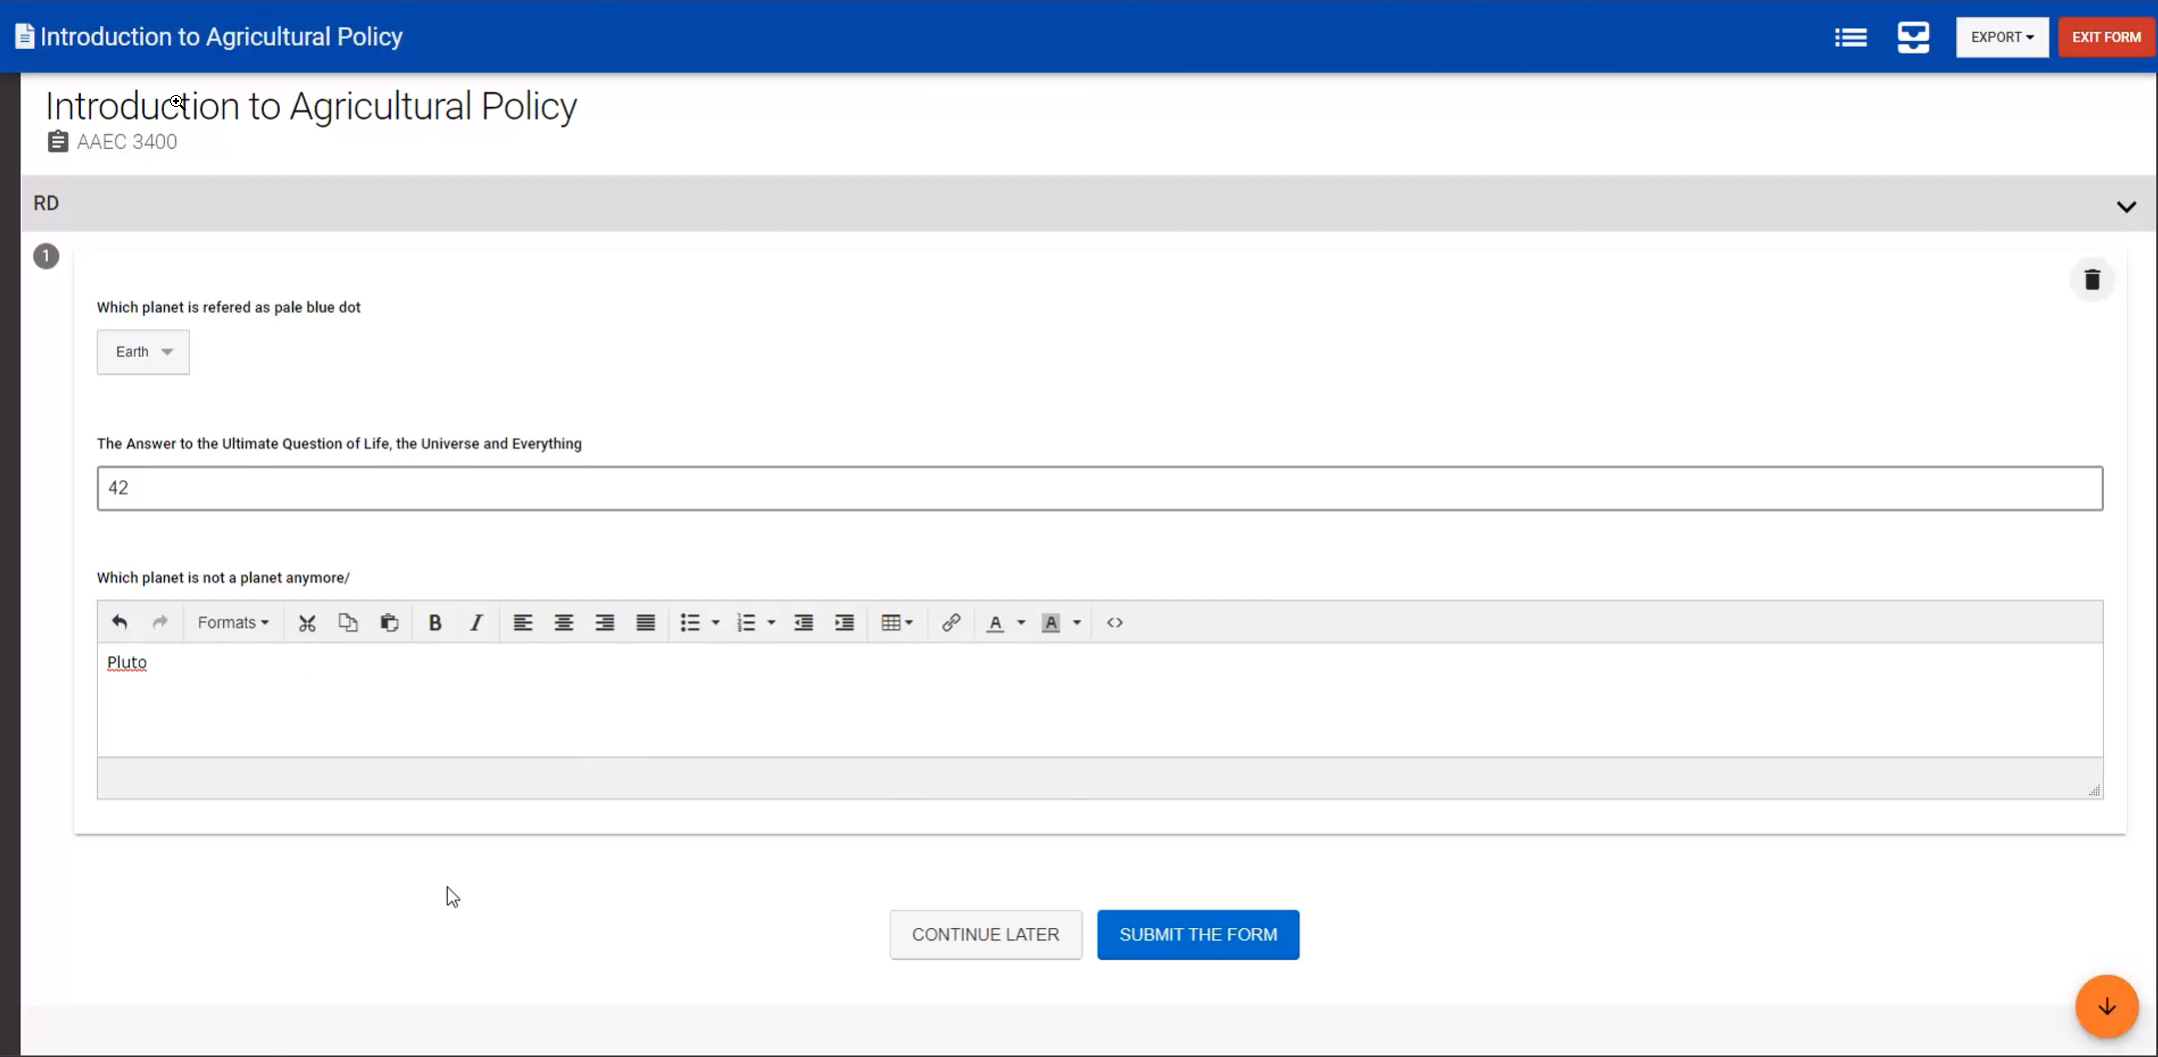Toggle italic formatting

tap(476, 622)
